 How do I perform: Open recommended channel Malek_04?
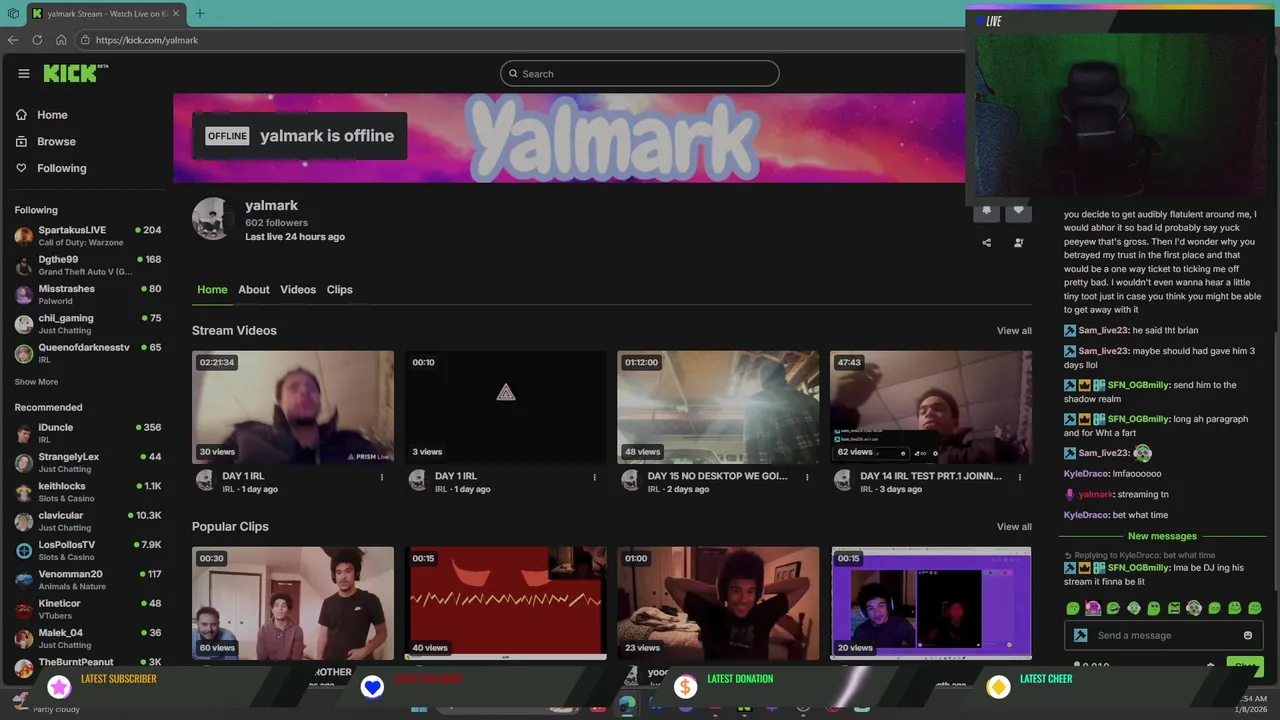pos(88,638)
